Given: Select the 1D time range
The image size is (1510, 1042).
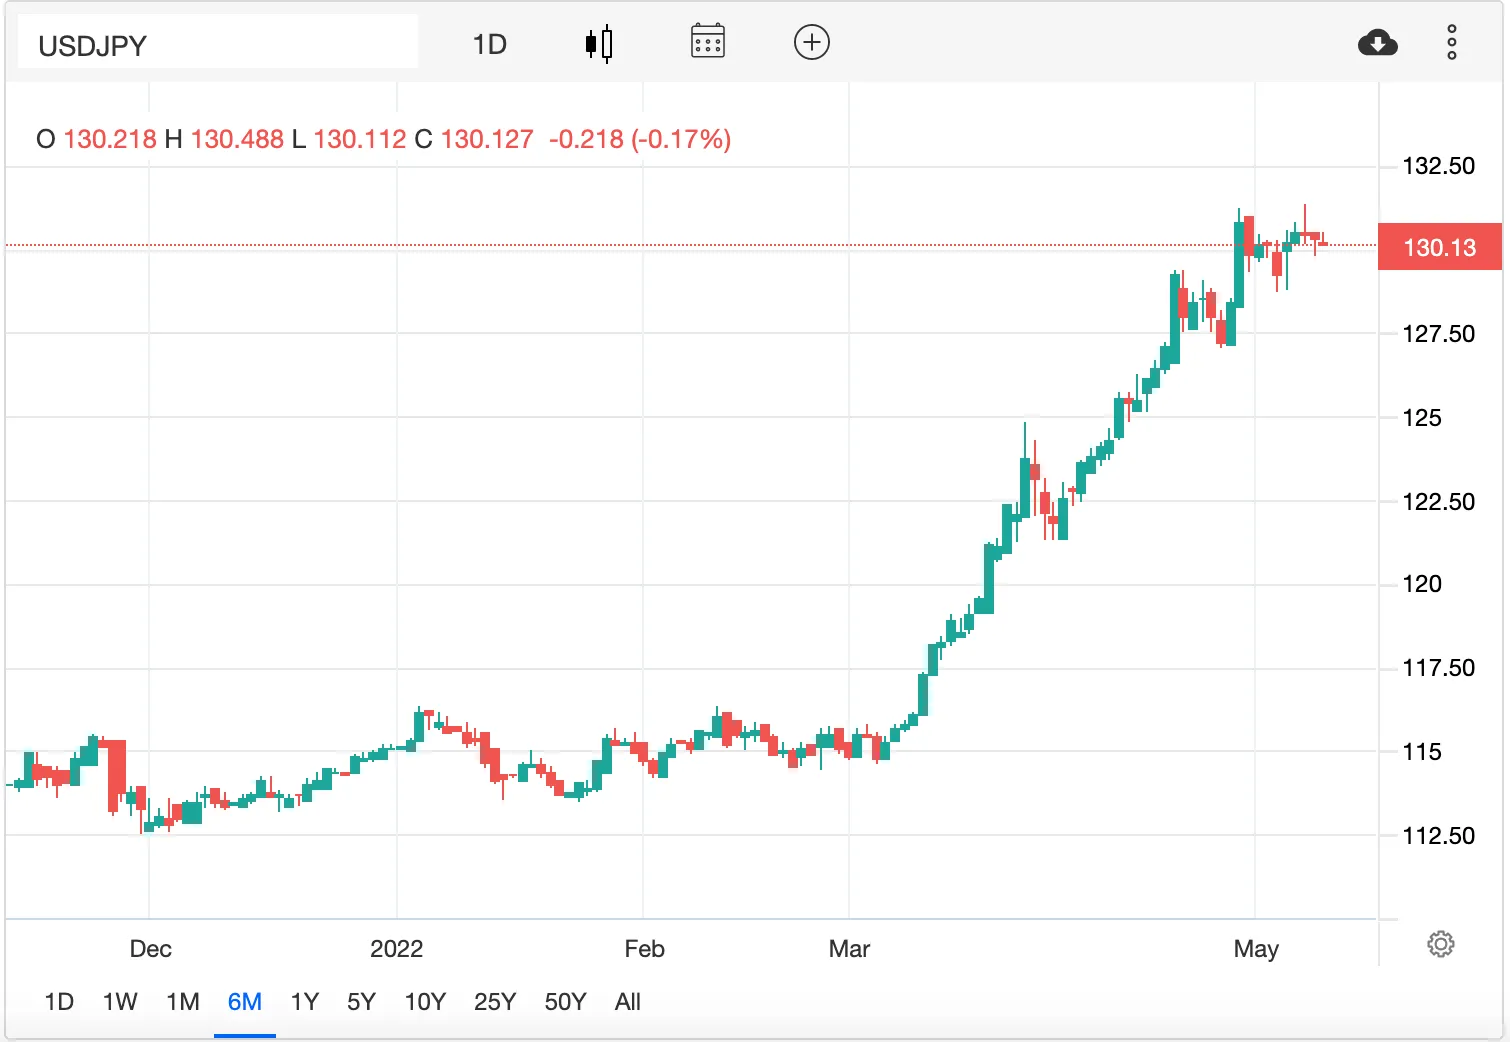Looking at the screenshot, I should 59,1002.
